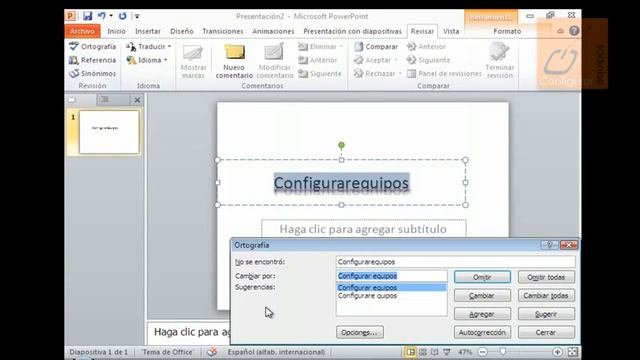Select suggestion 'Configurar equipos'

click(x=391, y=287)
